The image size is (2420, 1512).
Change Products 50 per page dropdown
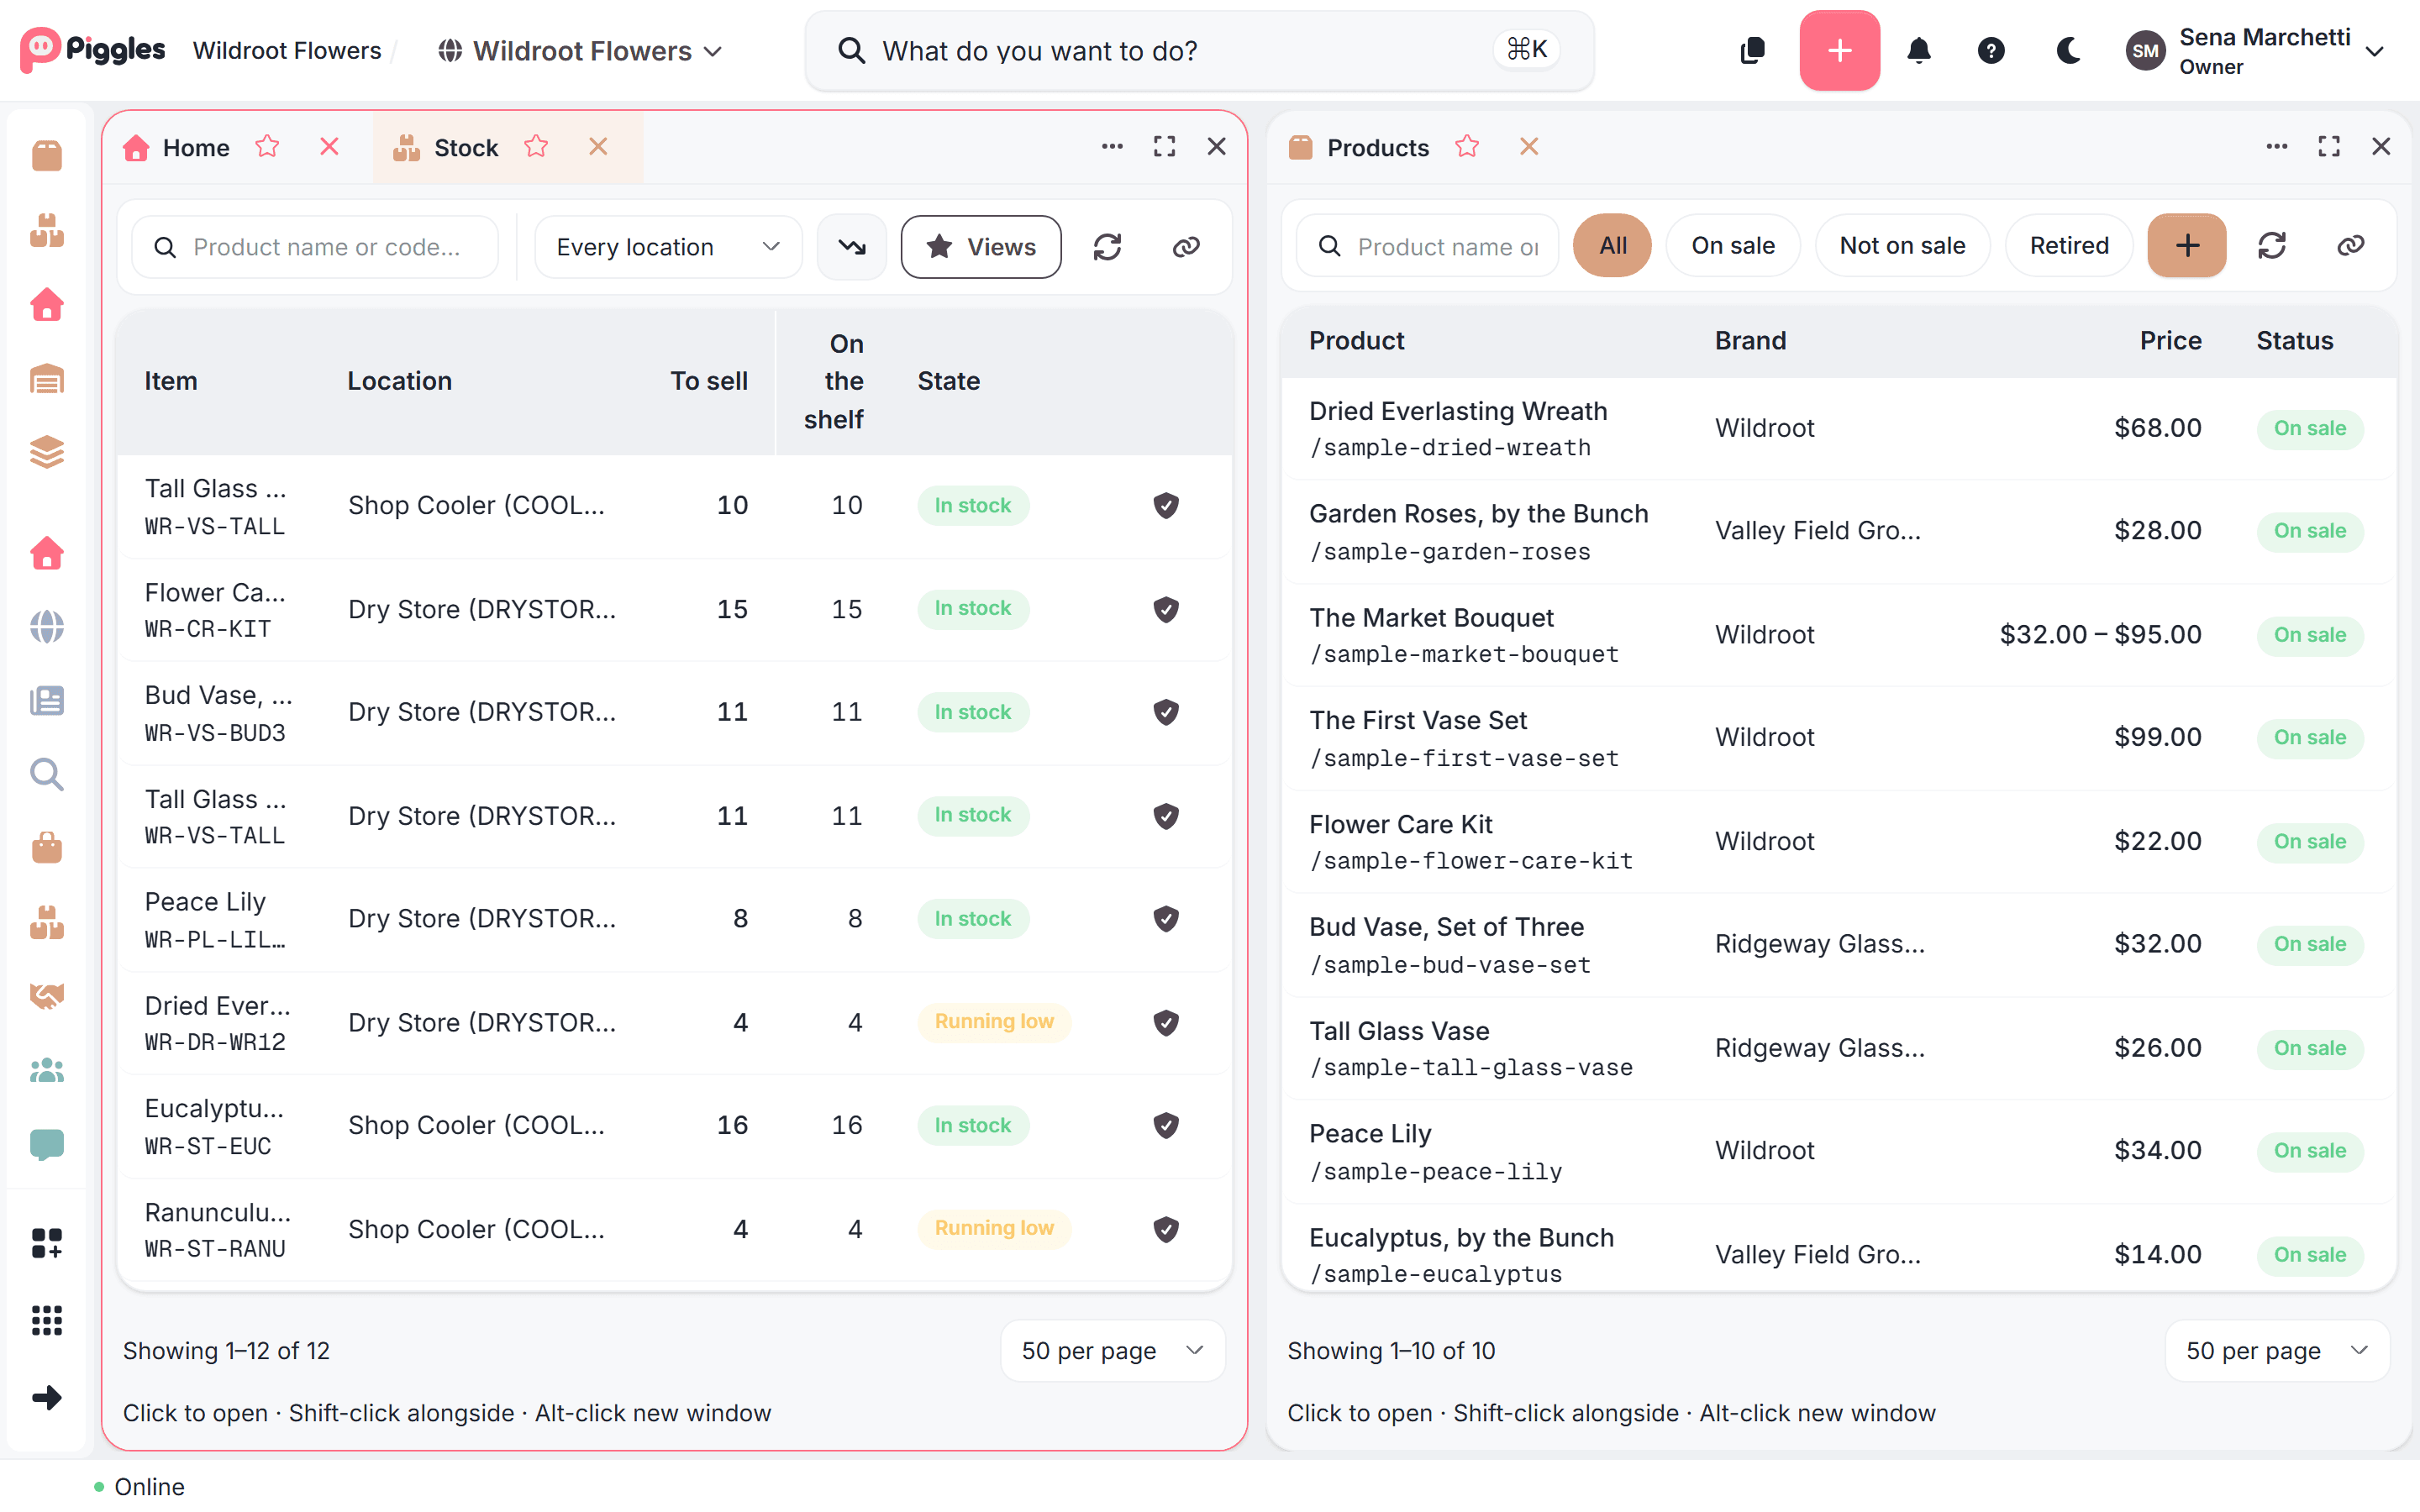[x=2277, y=1351]
